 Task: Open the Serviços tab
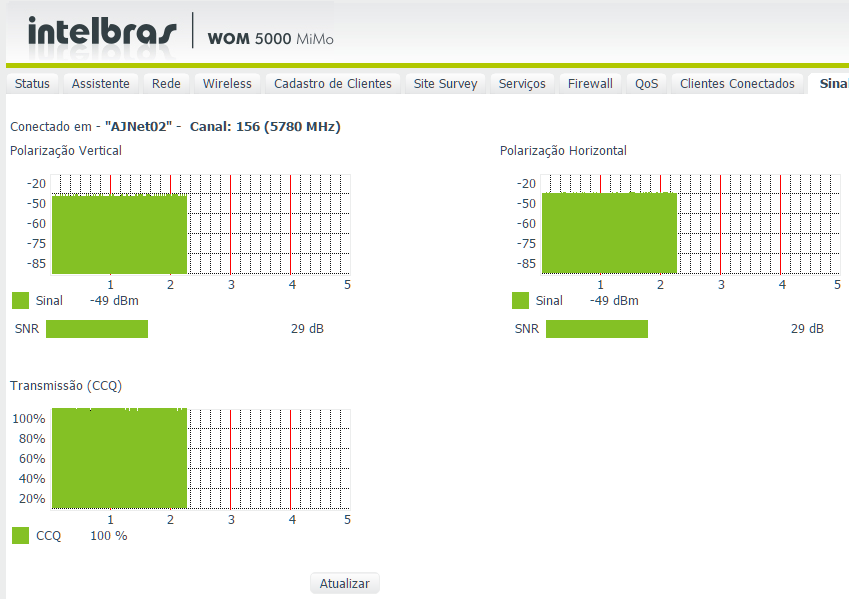point(522,84)
